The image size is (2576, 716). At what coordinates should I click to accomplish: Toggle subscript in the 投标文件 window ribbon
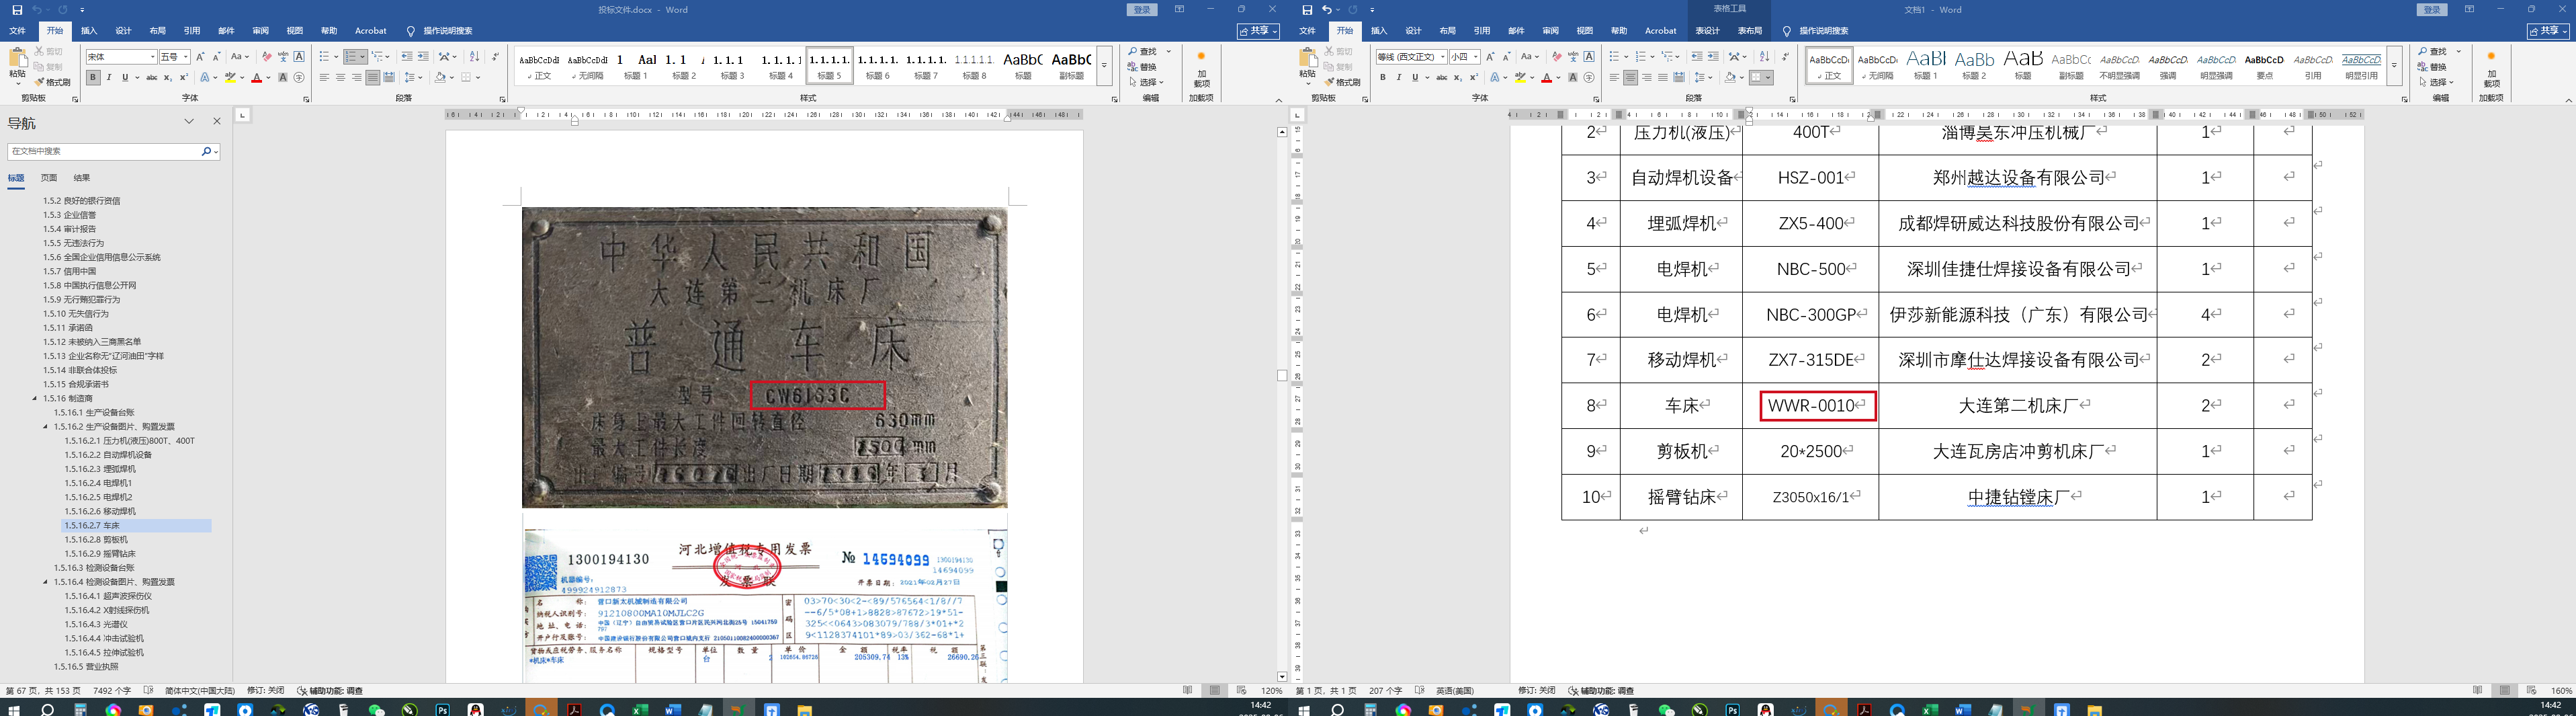coord(167,77)
